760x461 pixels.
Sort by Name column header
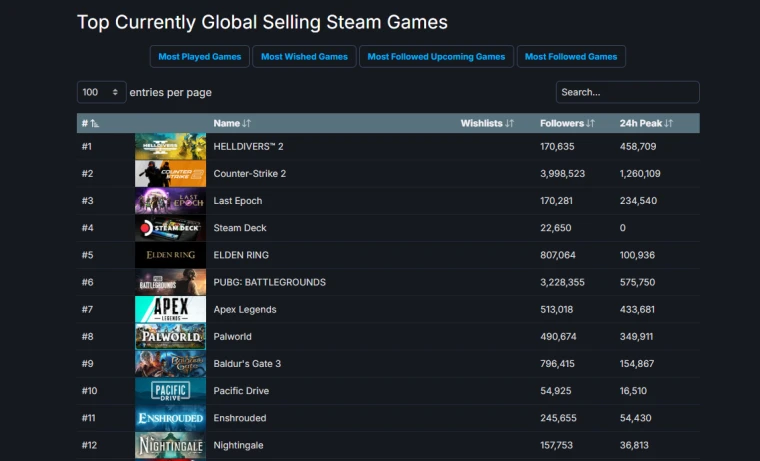pos(232,123)
